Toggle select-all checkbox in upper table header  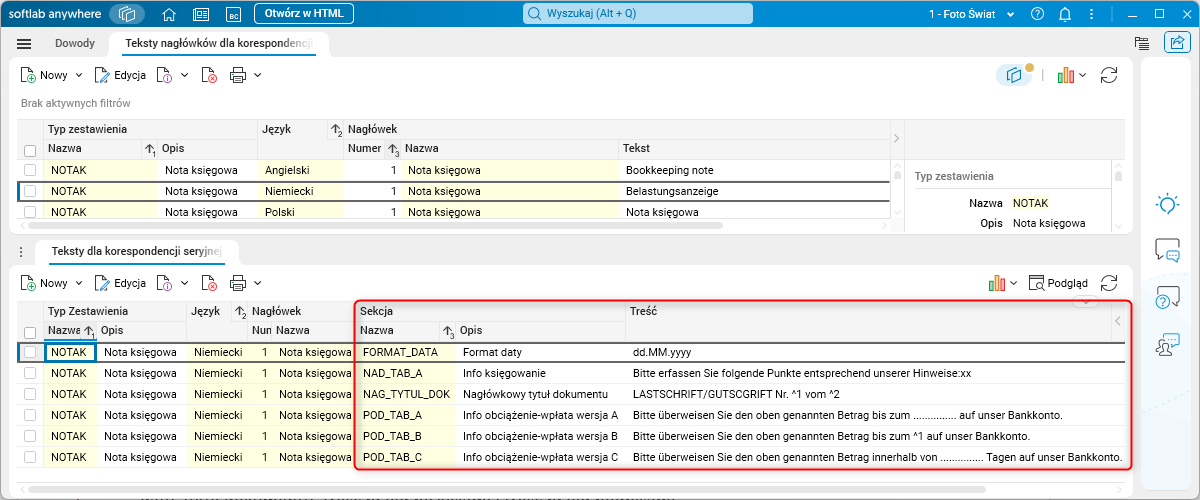30,150
